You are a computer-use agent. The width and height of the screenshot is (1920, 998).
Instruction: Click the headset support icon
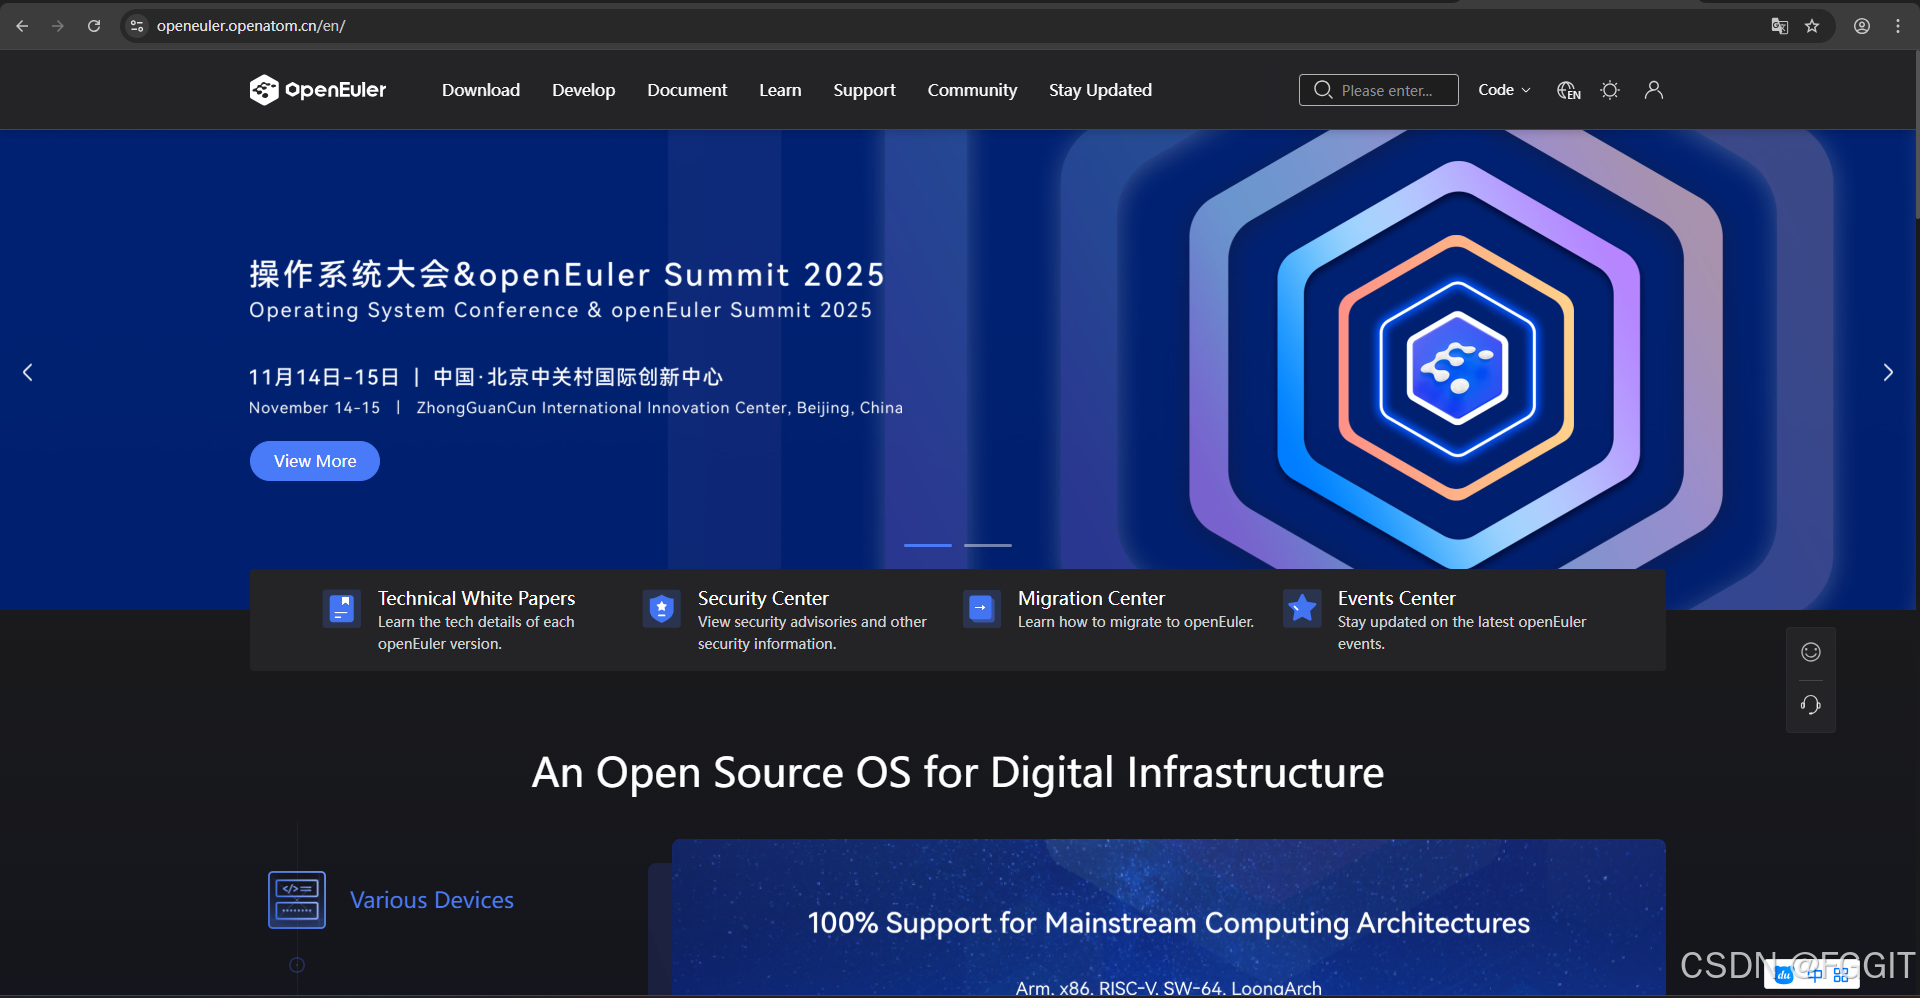point(1811,705)
